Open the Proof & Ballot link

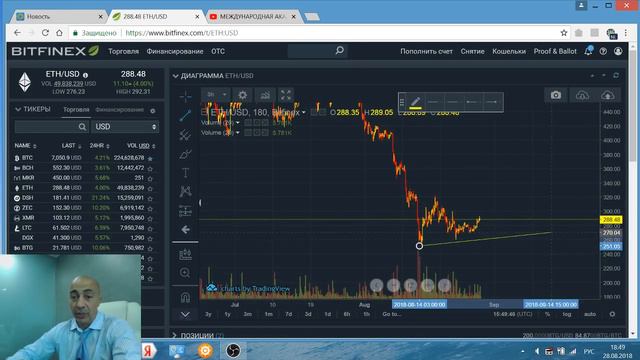[x=555, y=51]
